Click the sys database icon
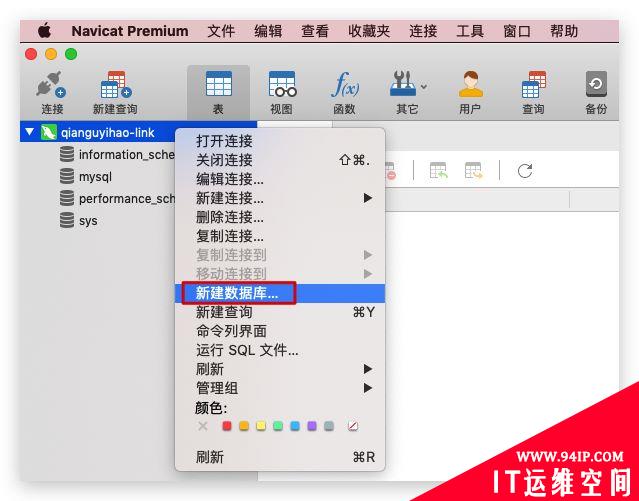 click(x=67, y=221)
